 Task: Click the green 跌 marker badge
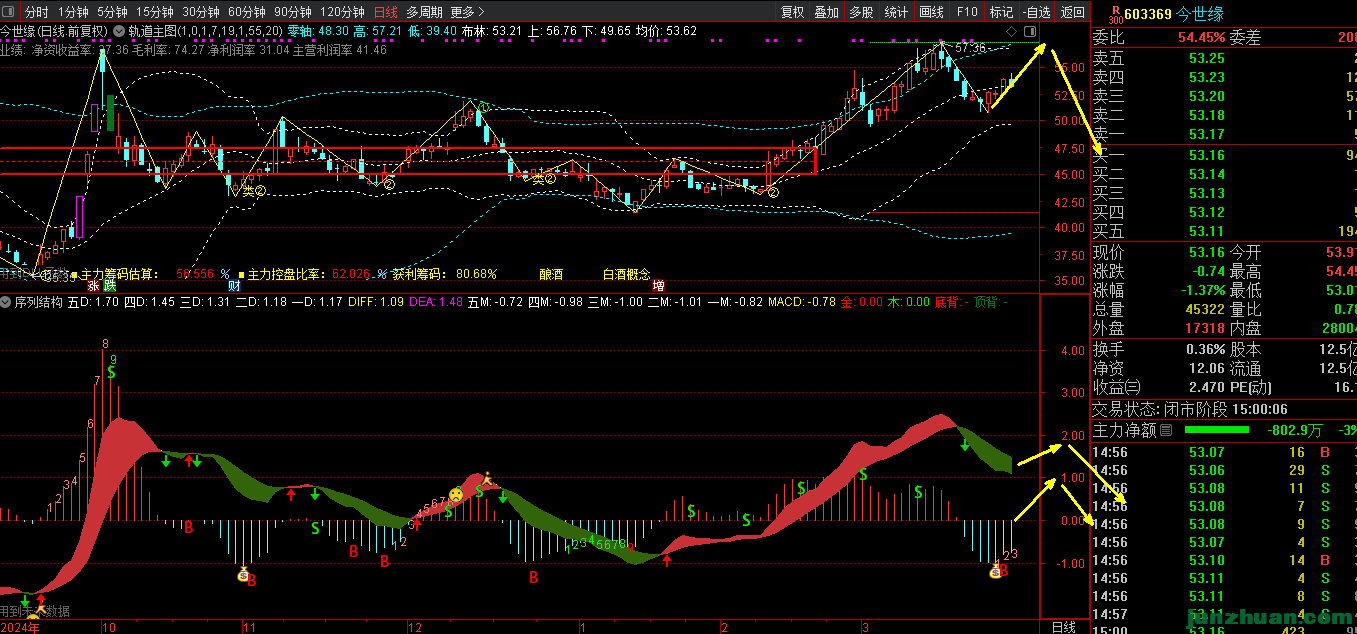(109, 285)
